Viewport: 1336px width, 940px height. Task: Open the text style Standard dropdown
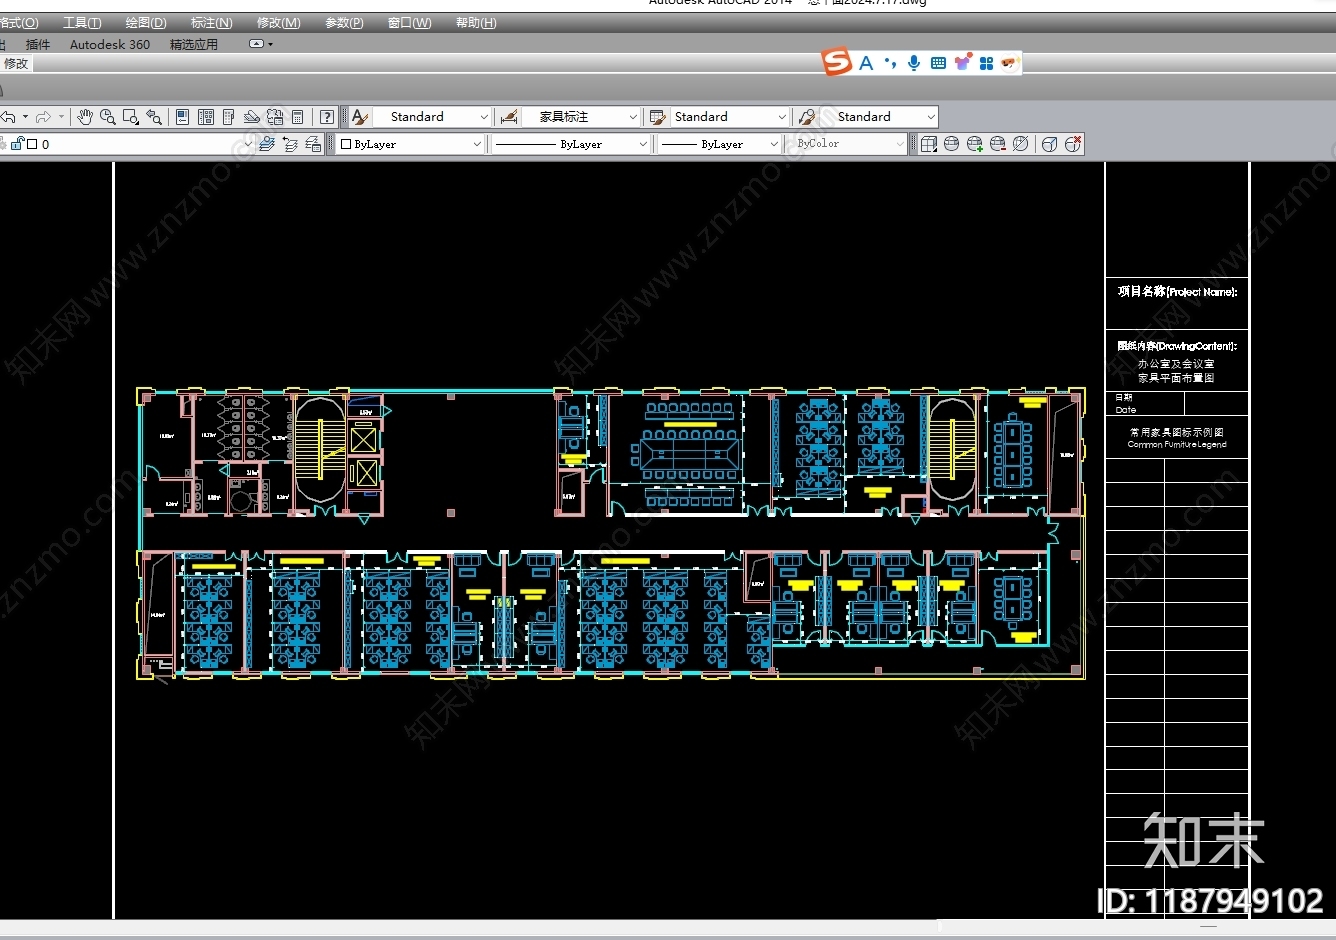point(433,117)
